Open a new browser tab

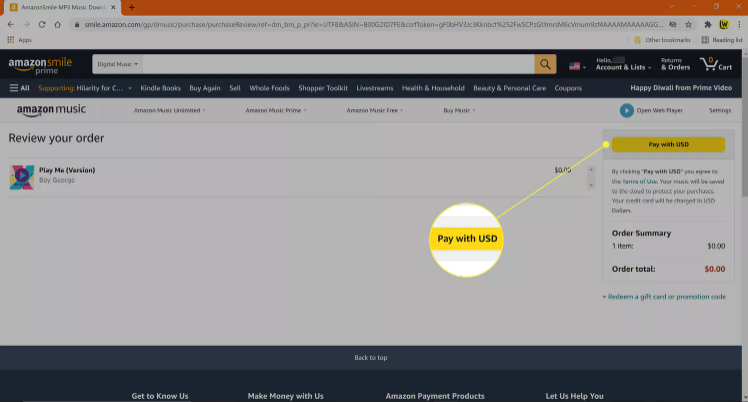[132, 7]
